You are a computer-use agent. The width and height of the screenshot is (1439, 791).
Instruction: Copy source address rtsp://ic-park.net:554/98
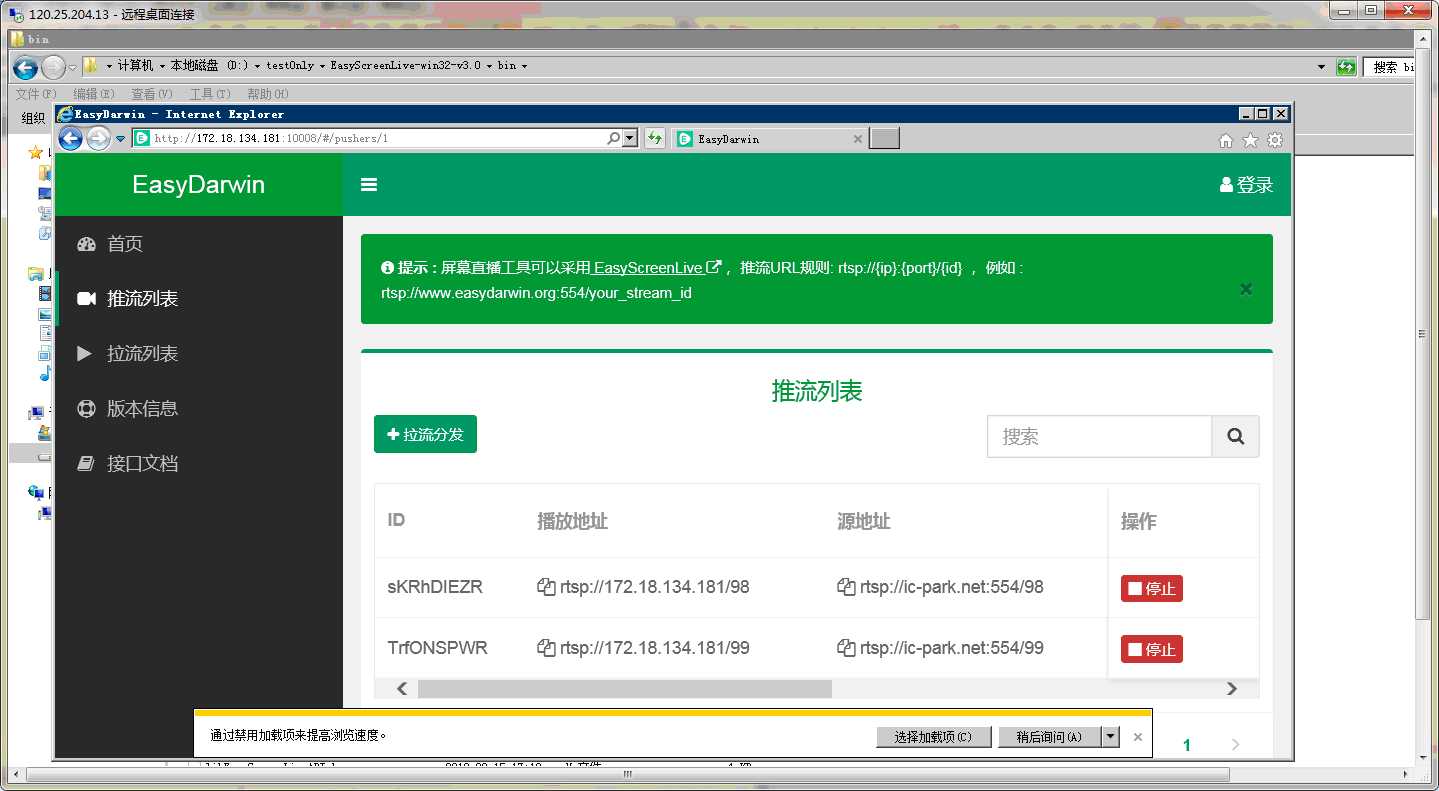pos(845,587)
